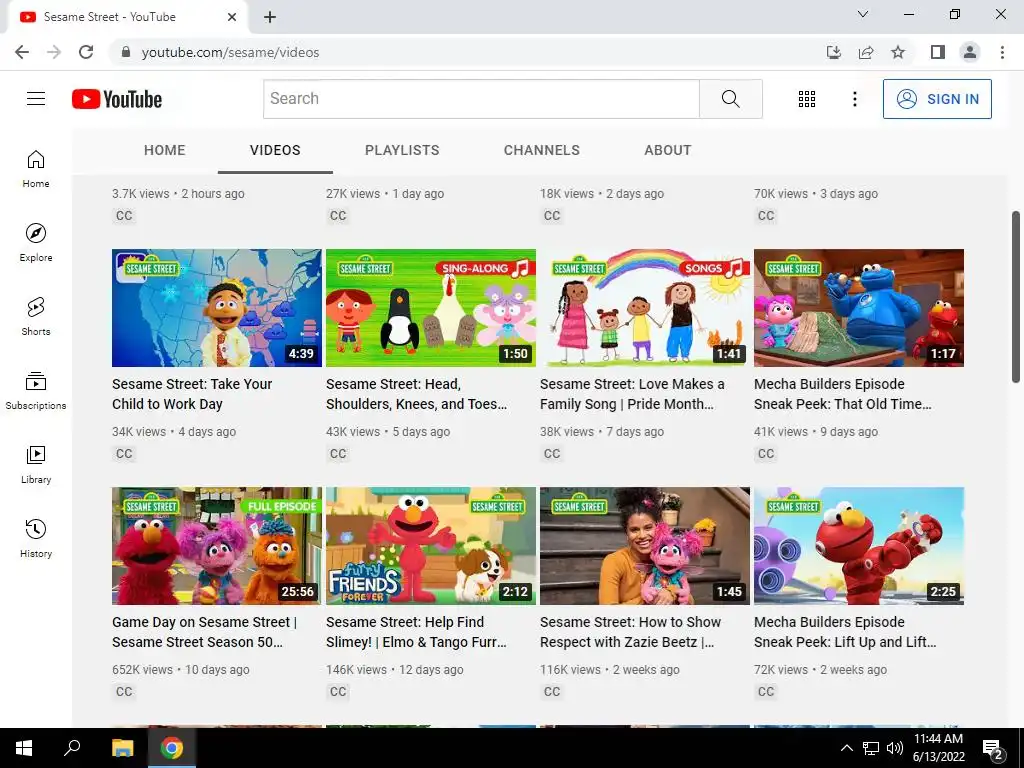
Task: Open Shorts in the sidebar
Action: (x=36, y=317)
